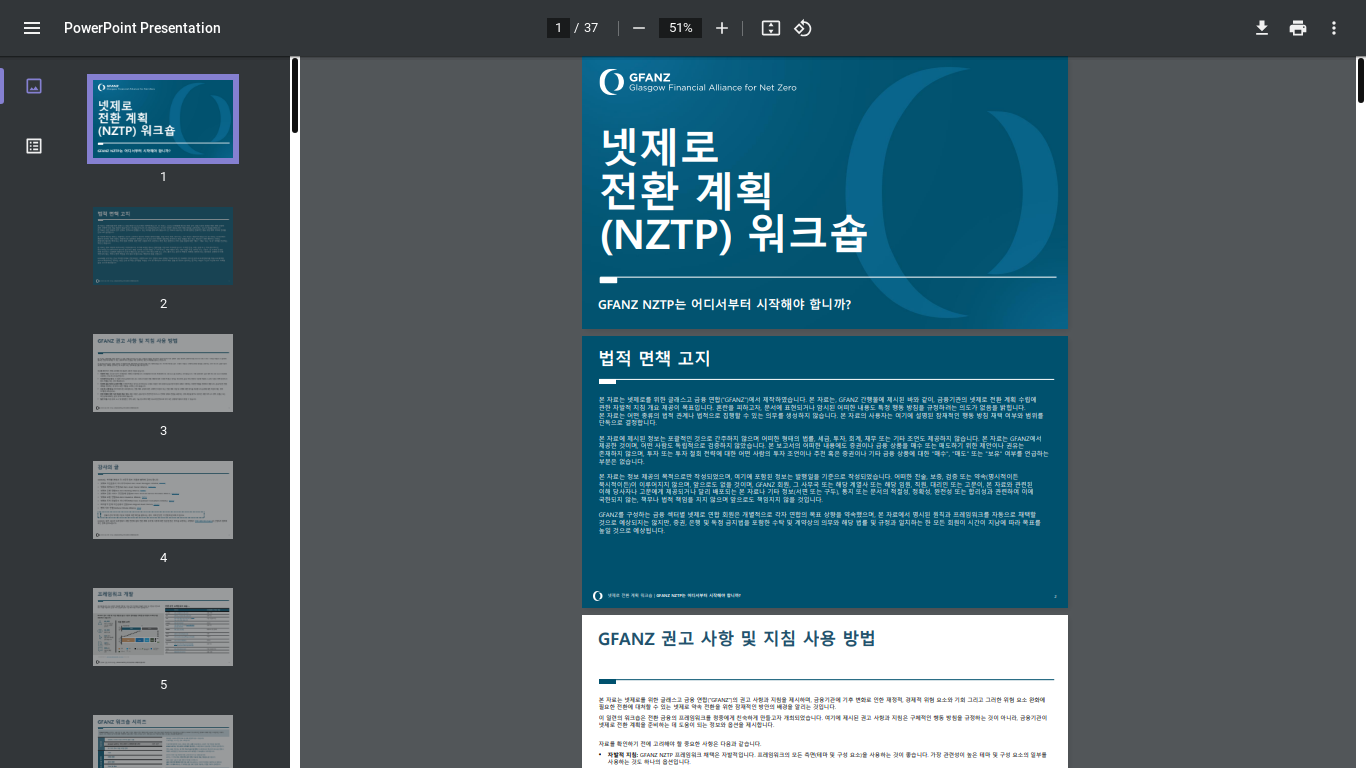Click the zoom out minus button
Image resolution: width=1366 pixels, height=768 pixels.
click(639, 28)
